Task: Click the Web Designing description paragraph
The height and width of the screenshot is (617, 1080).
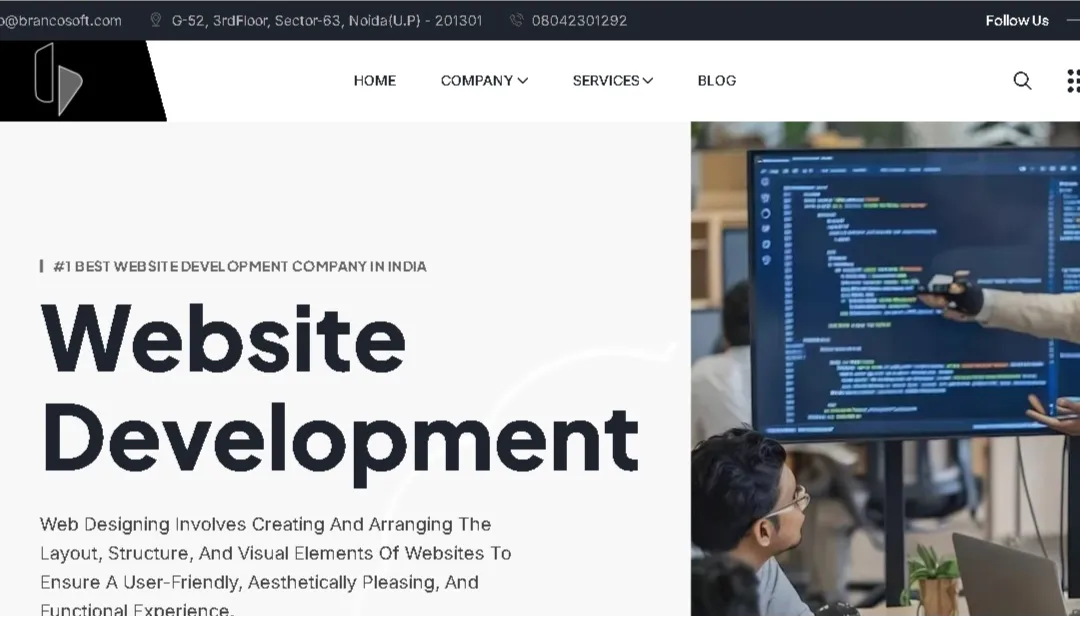Action: tap(275, 566)
